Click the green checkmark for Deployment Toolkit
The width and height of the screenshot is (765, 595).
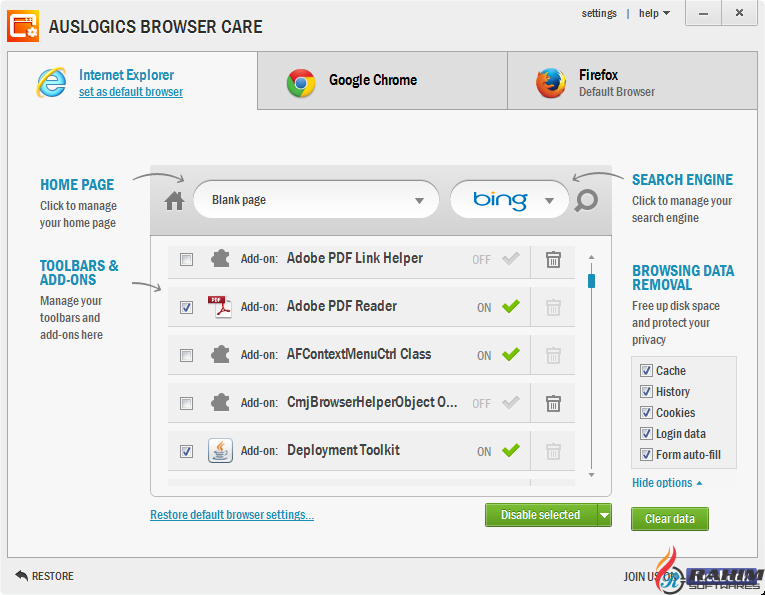[511, 450]
